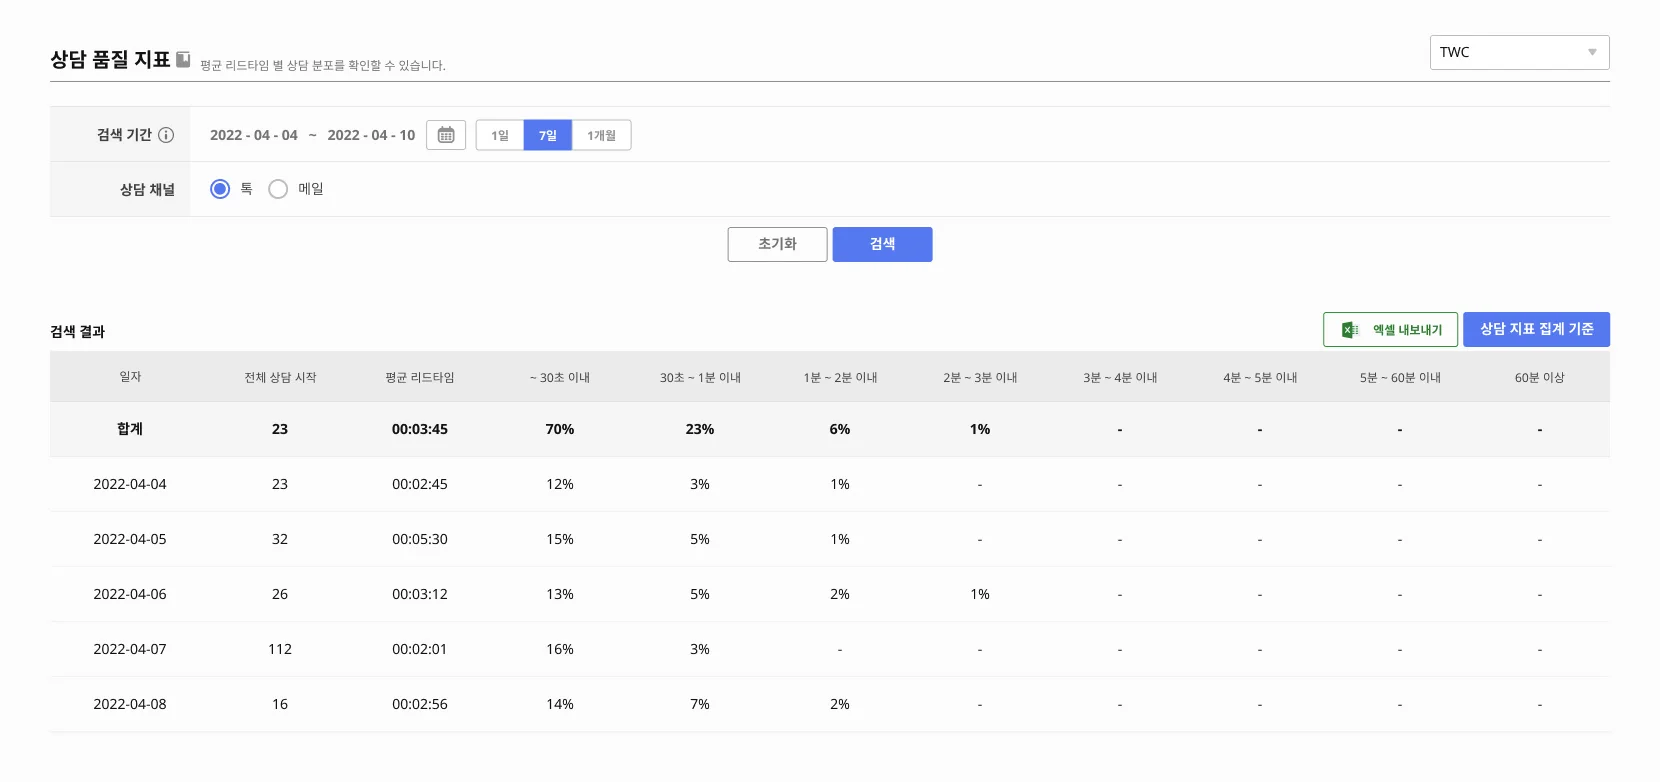This screenshot has width=1660, height=782.
Task: Click the info icon beside 검색 기간
Action: (x=166, y=135)
